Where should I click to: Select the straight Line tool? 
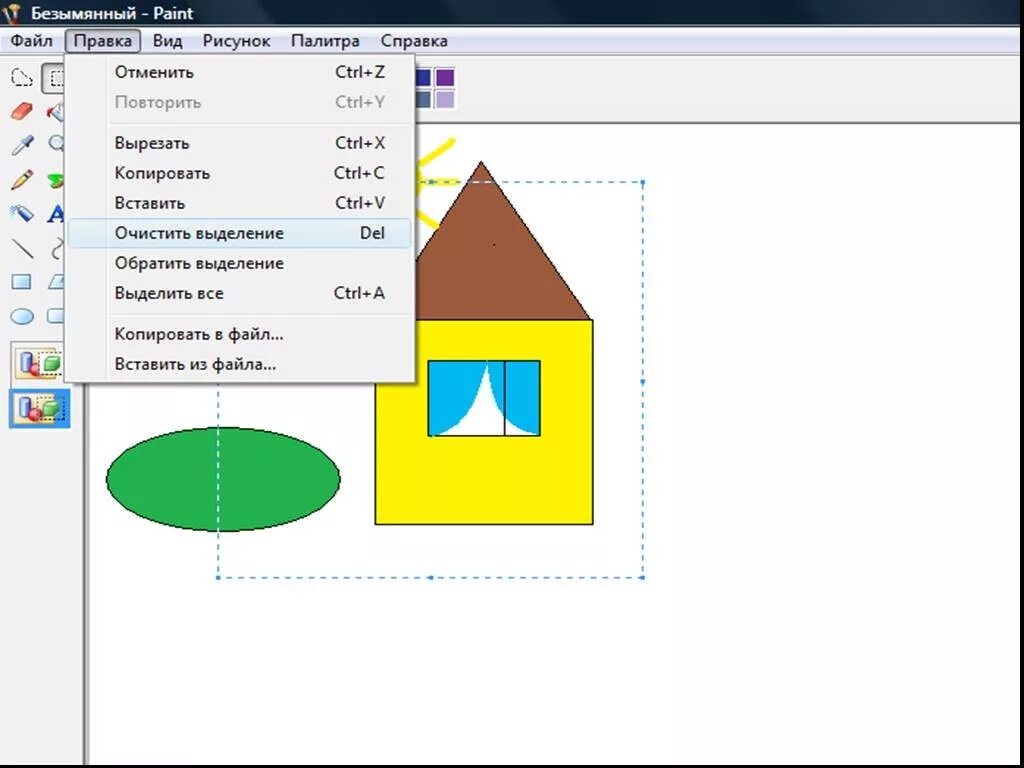(x=22, y=248)
